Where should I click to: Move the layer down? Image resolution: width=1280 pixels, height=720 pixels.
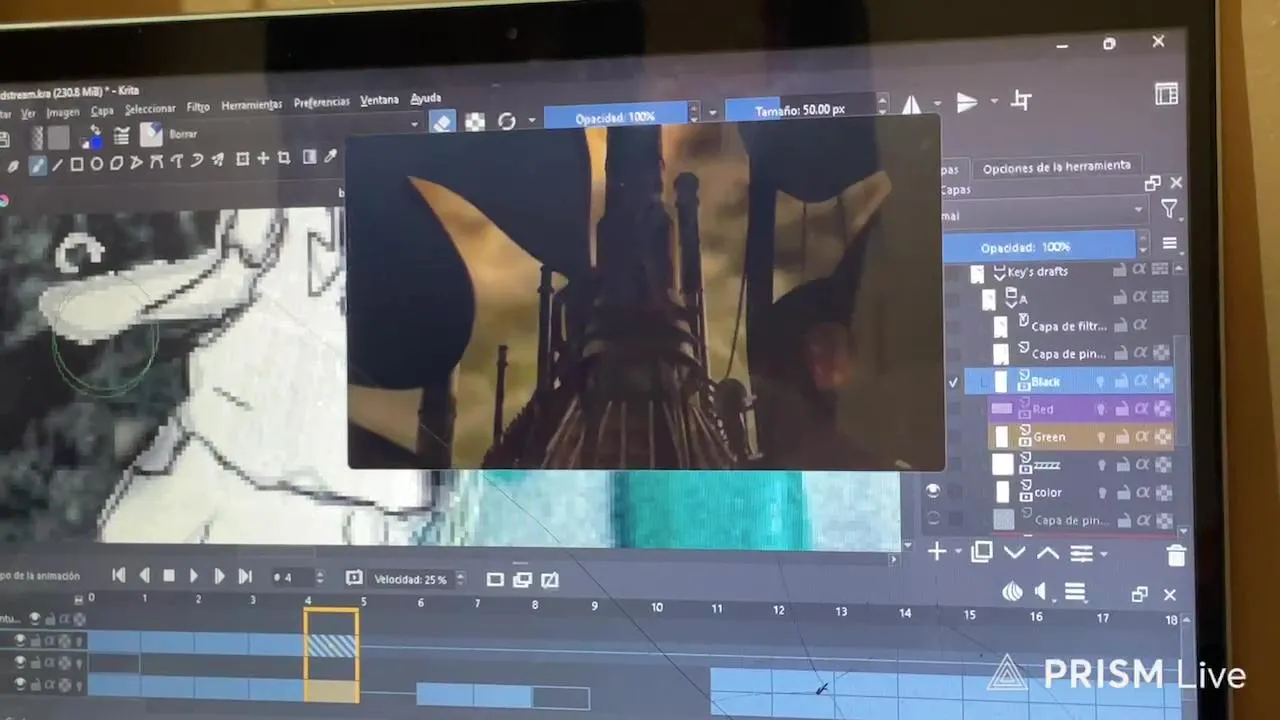tap(1015, 552)
